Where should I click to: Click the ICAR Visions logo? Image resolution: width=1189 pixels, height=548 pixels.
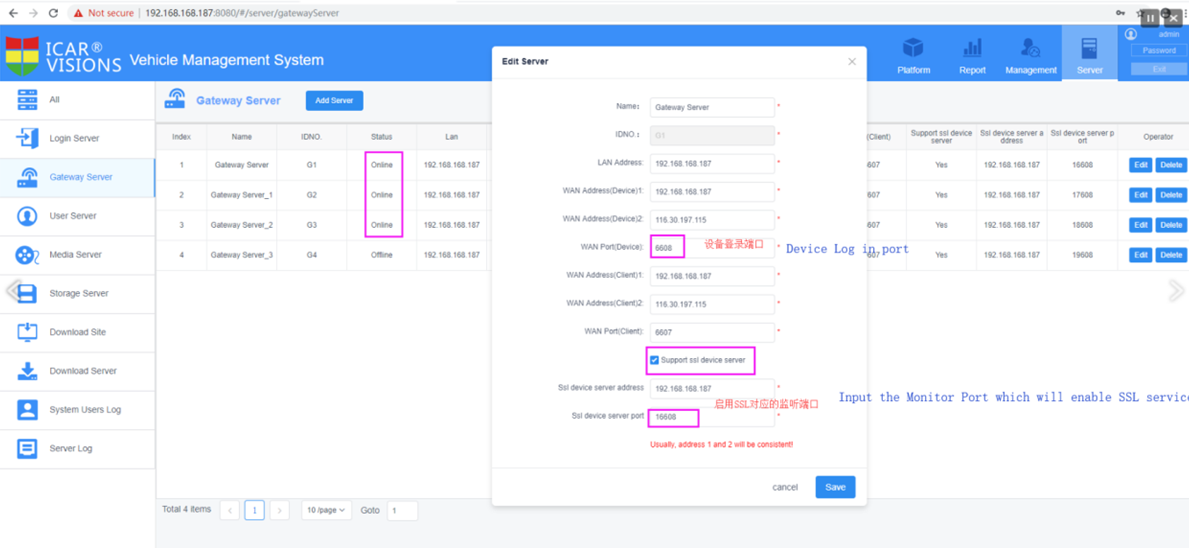click(x=64, y=55)
